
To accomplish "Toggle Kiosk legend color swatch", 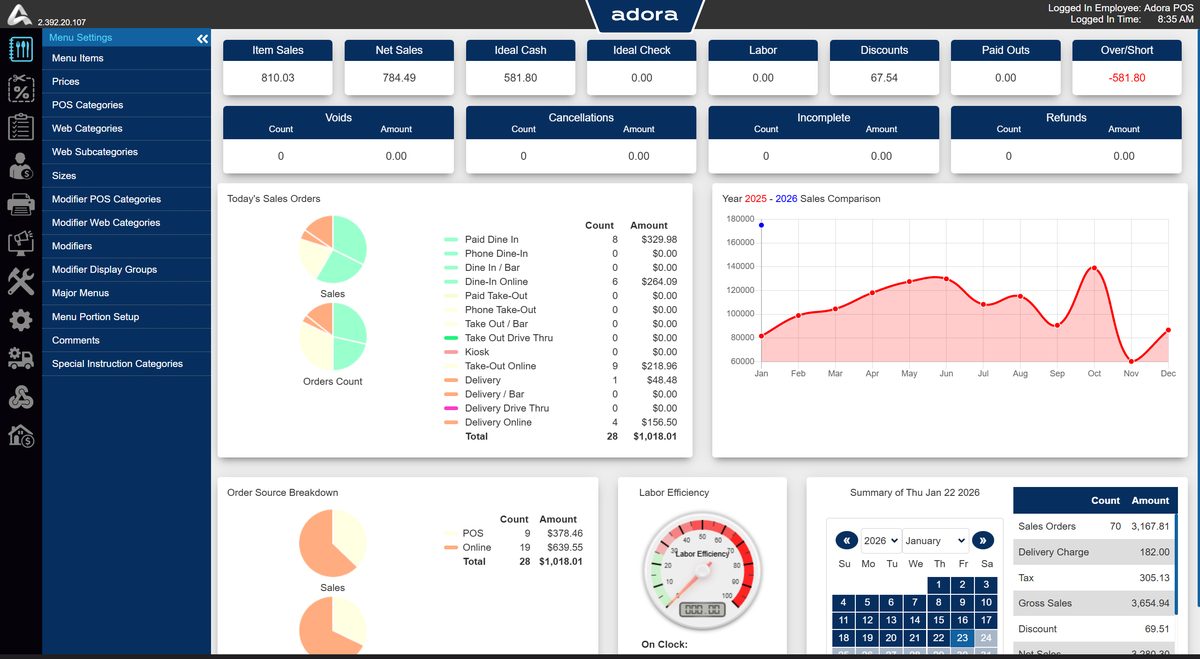I will point(450,352).
